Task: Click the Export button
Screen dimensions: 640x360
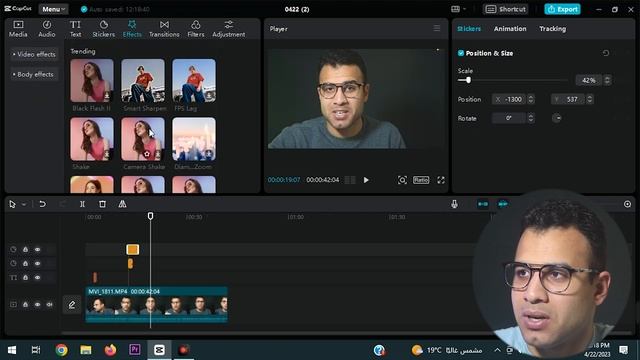Action: click(x=562, y=9)
